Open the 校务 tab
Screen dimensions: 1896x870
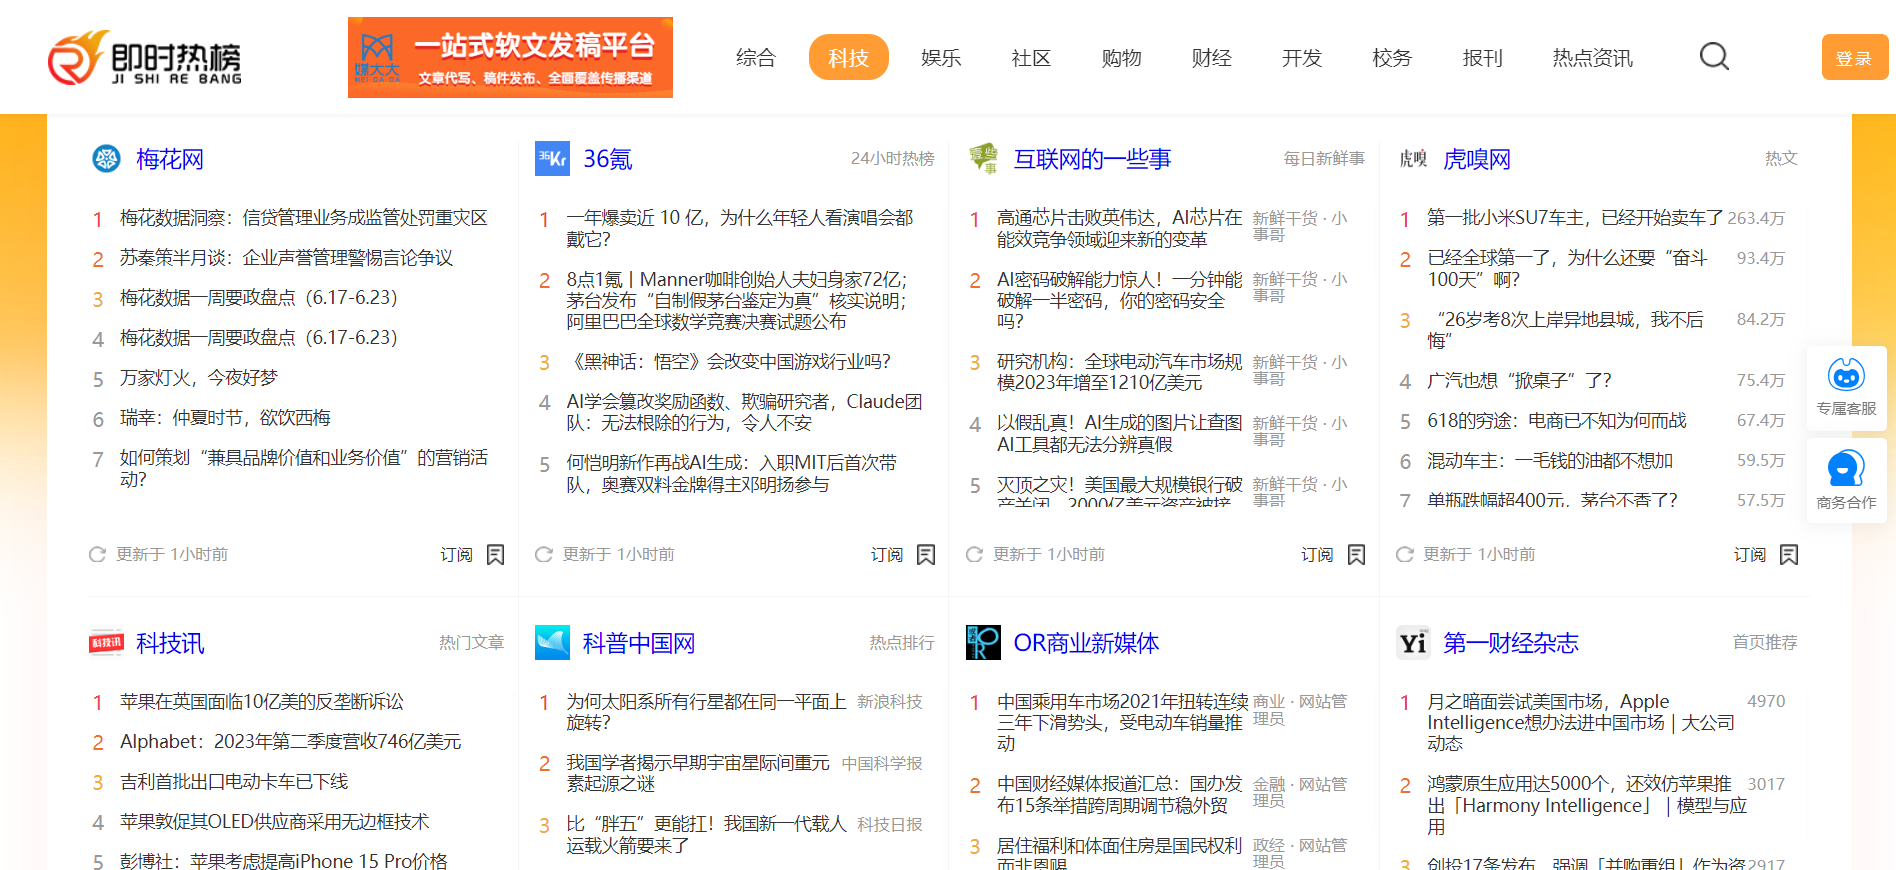click(x=1392, y=58)
